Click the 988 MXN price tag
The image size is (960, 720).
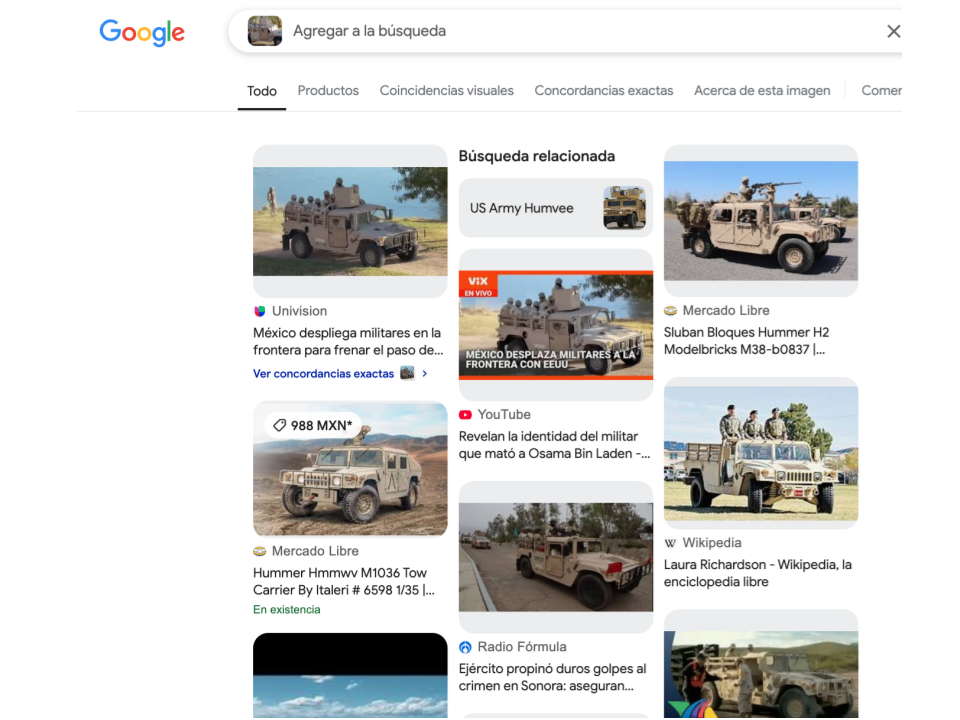pos(313,426)
